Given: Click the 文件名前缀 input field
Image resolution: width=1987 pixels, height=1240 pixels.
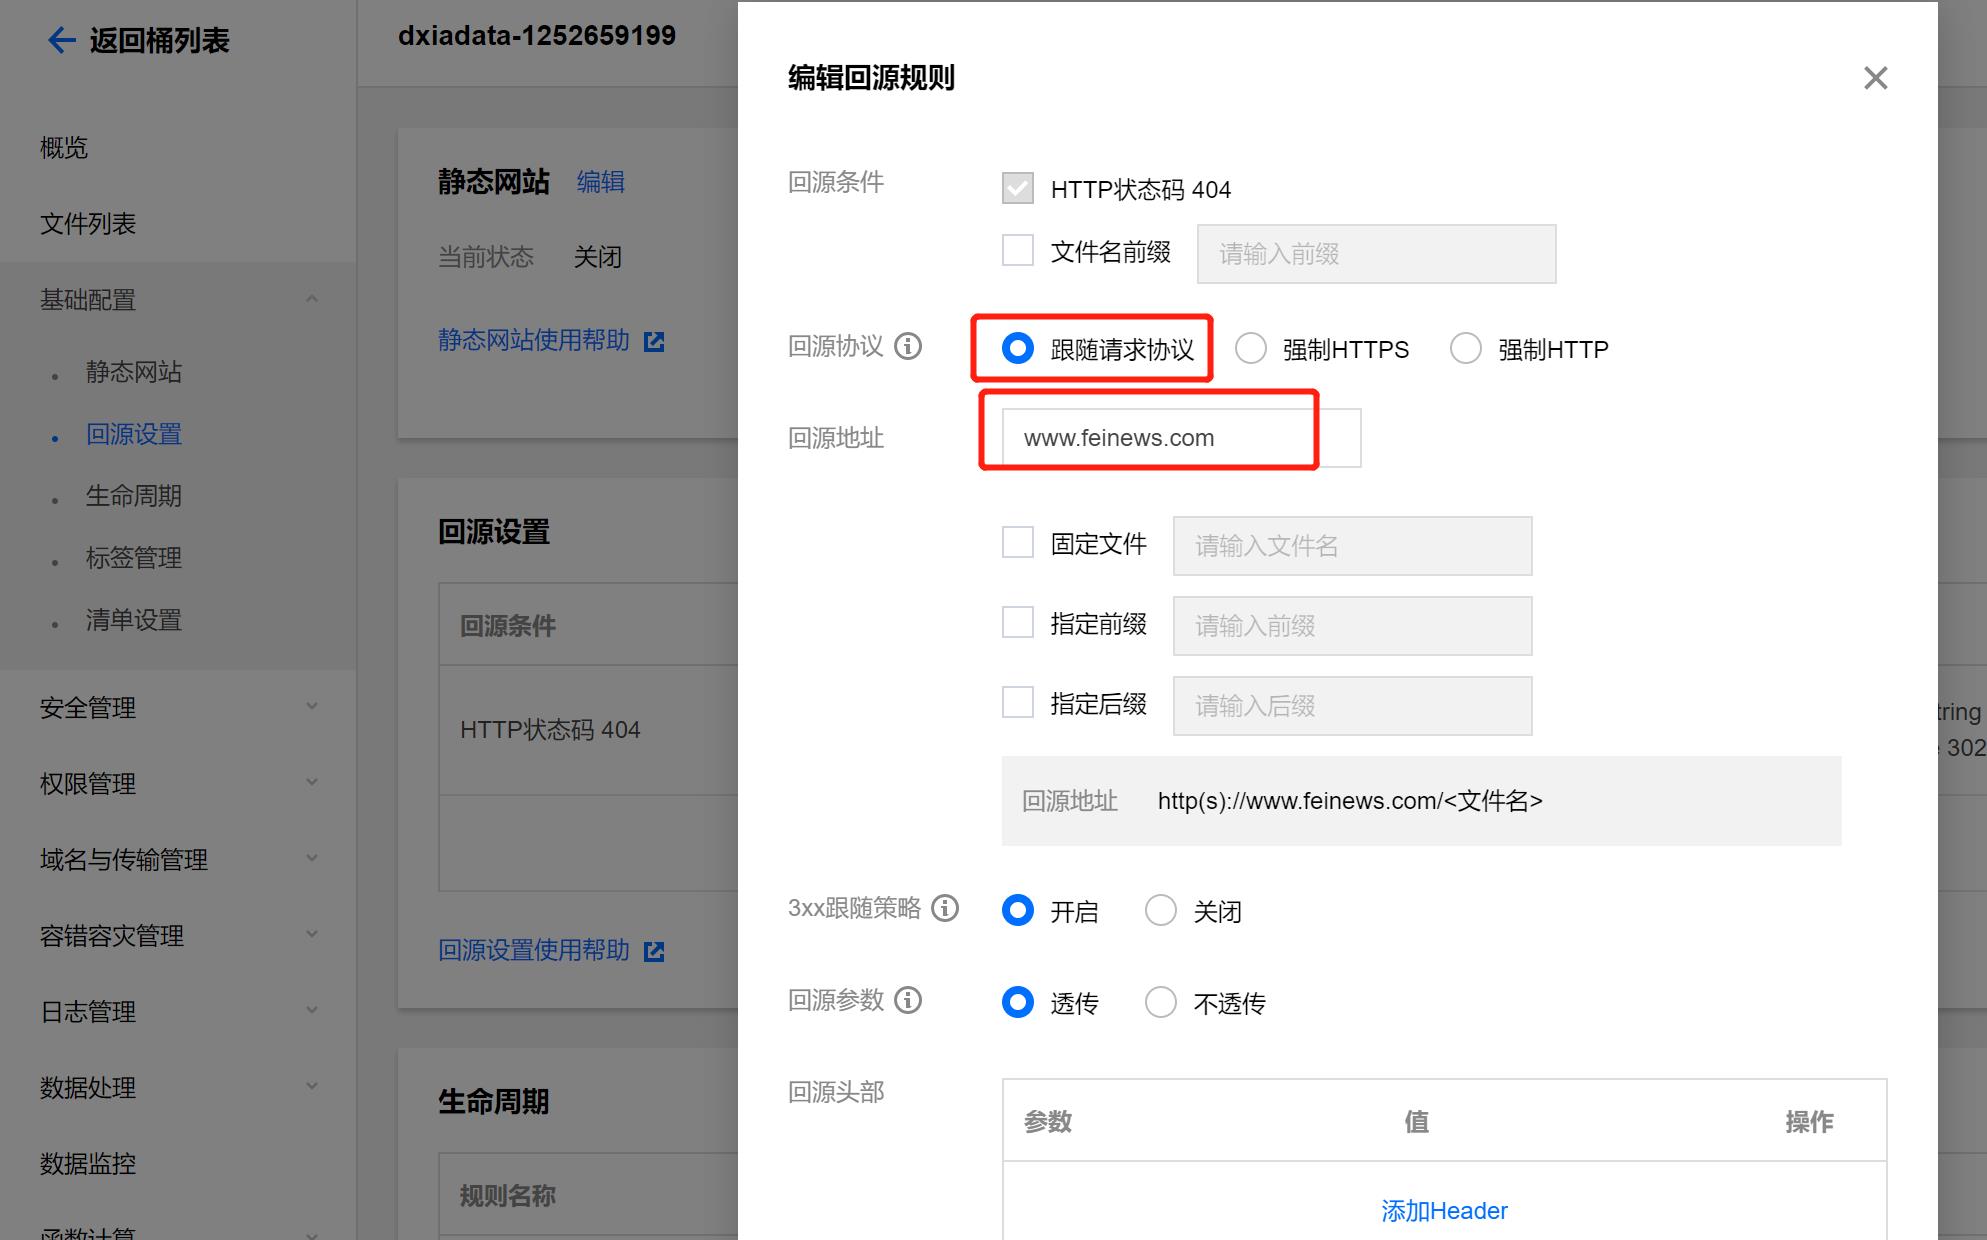Looking at the screenshot, I should pos(1376,254).
